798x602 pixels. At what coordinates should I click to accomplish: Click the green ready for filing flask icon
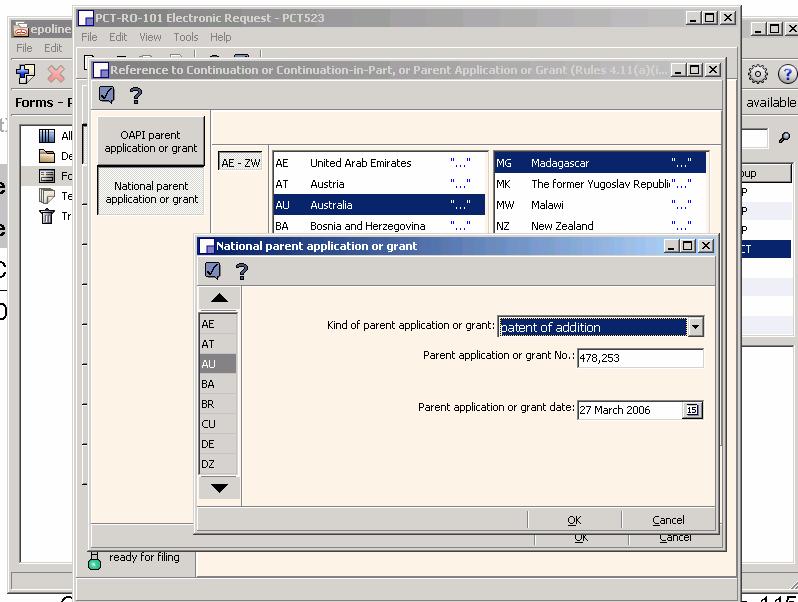pos(94,560)
